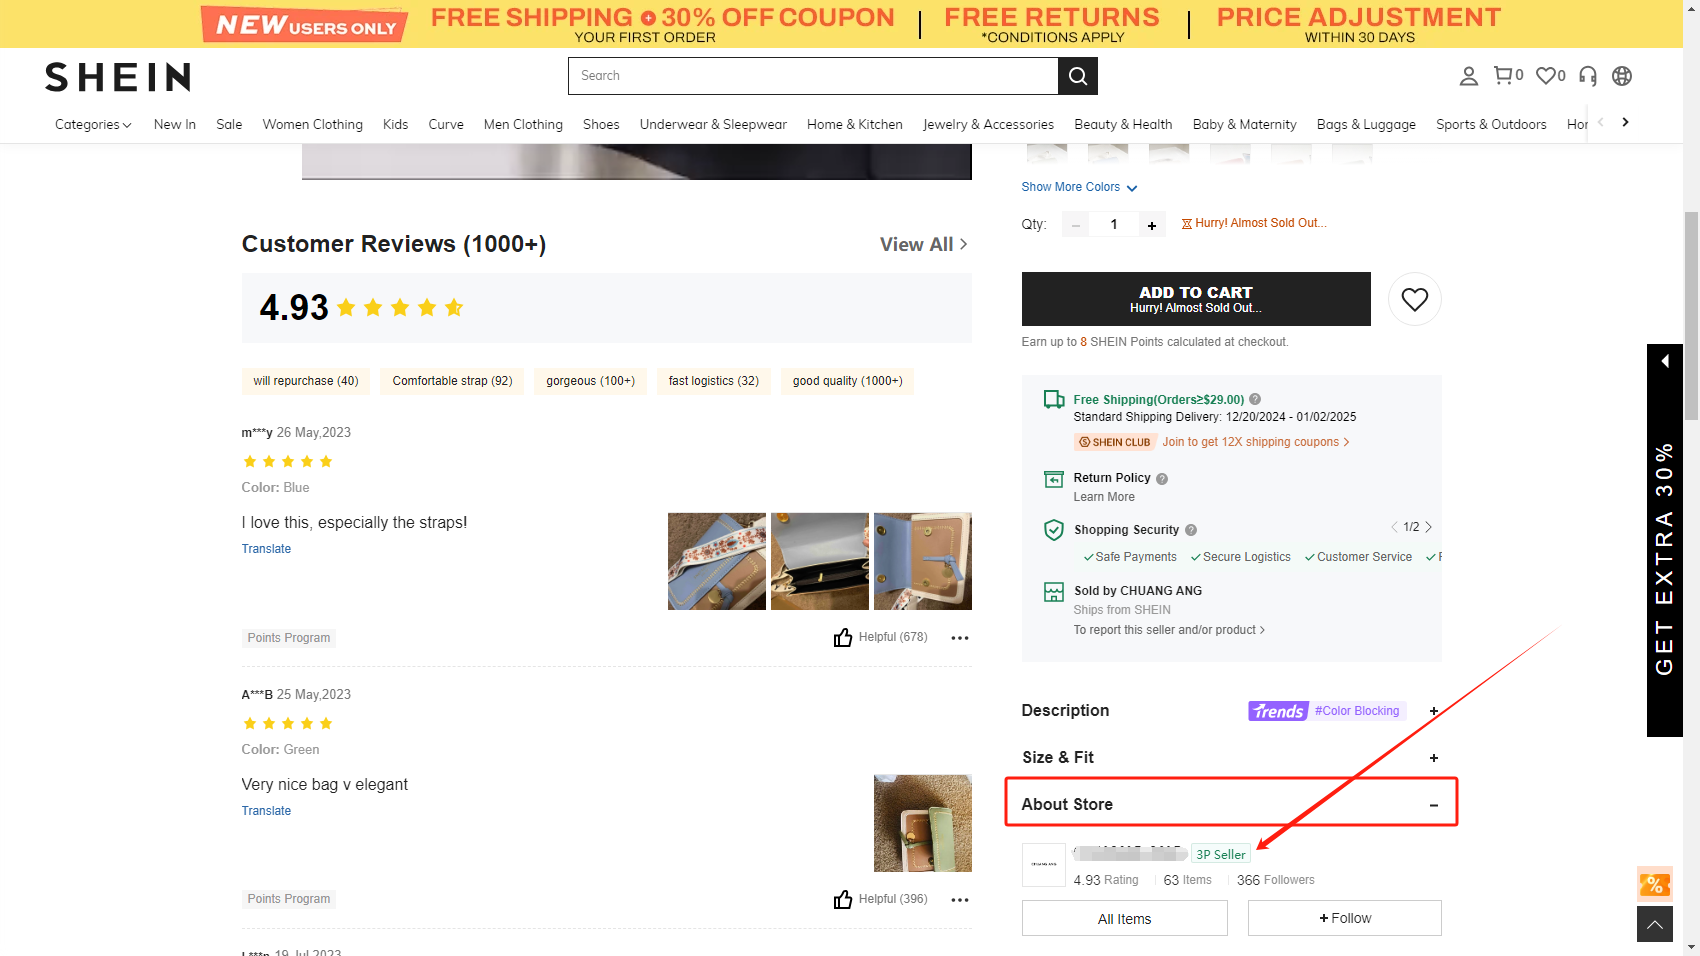
Task: Click Return Policy Learn More
Action: (x=1104, y=497)
